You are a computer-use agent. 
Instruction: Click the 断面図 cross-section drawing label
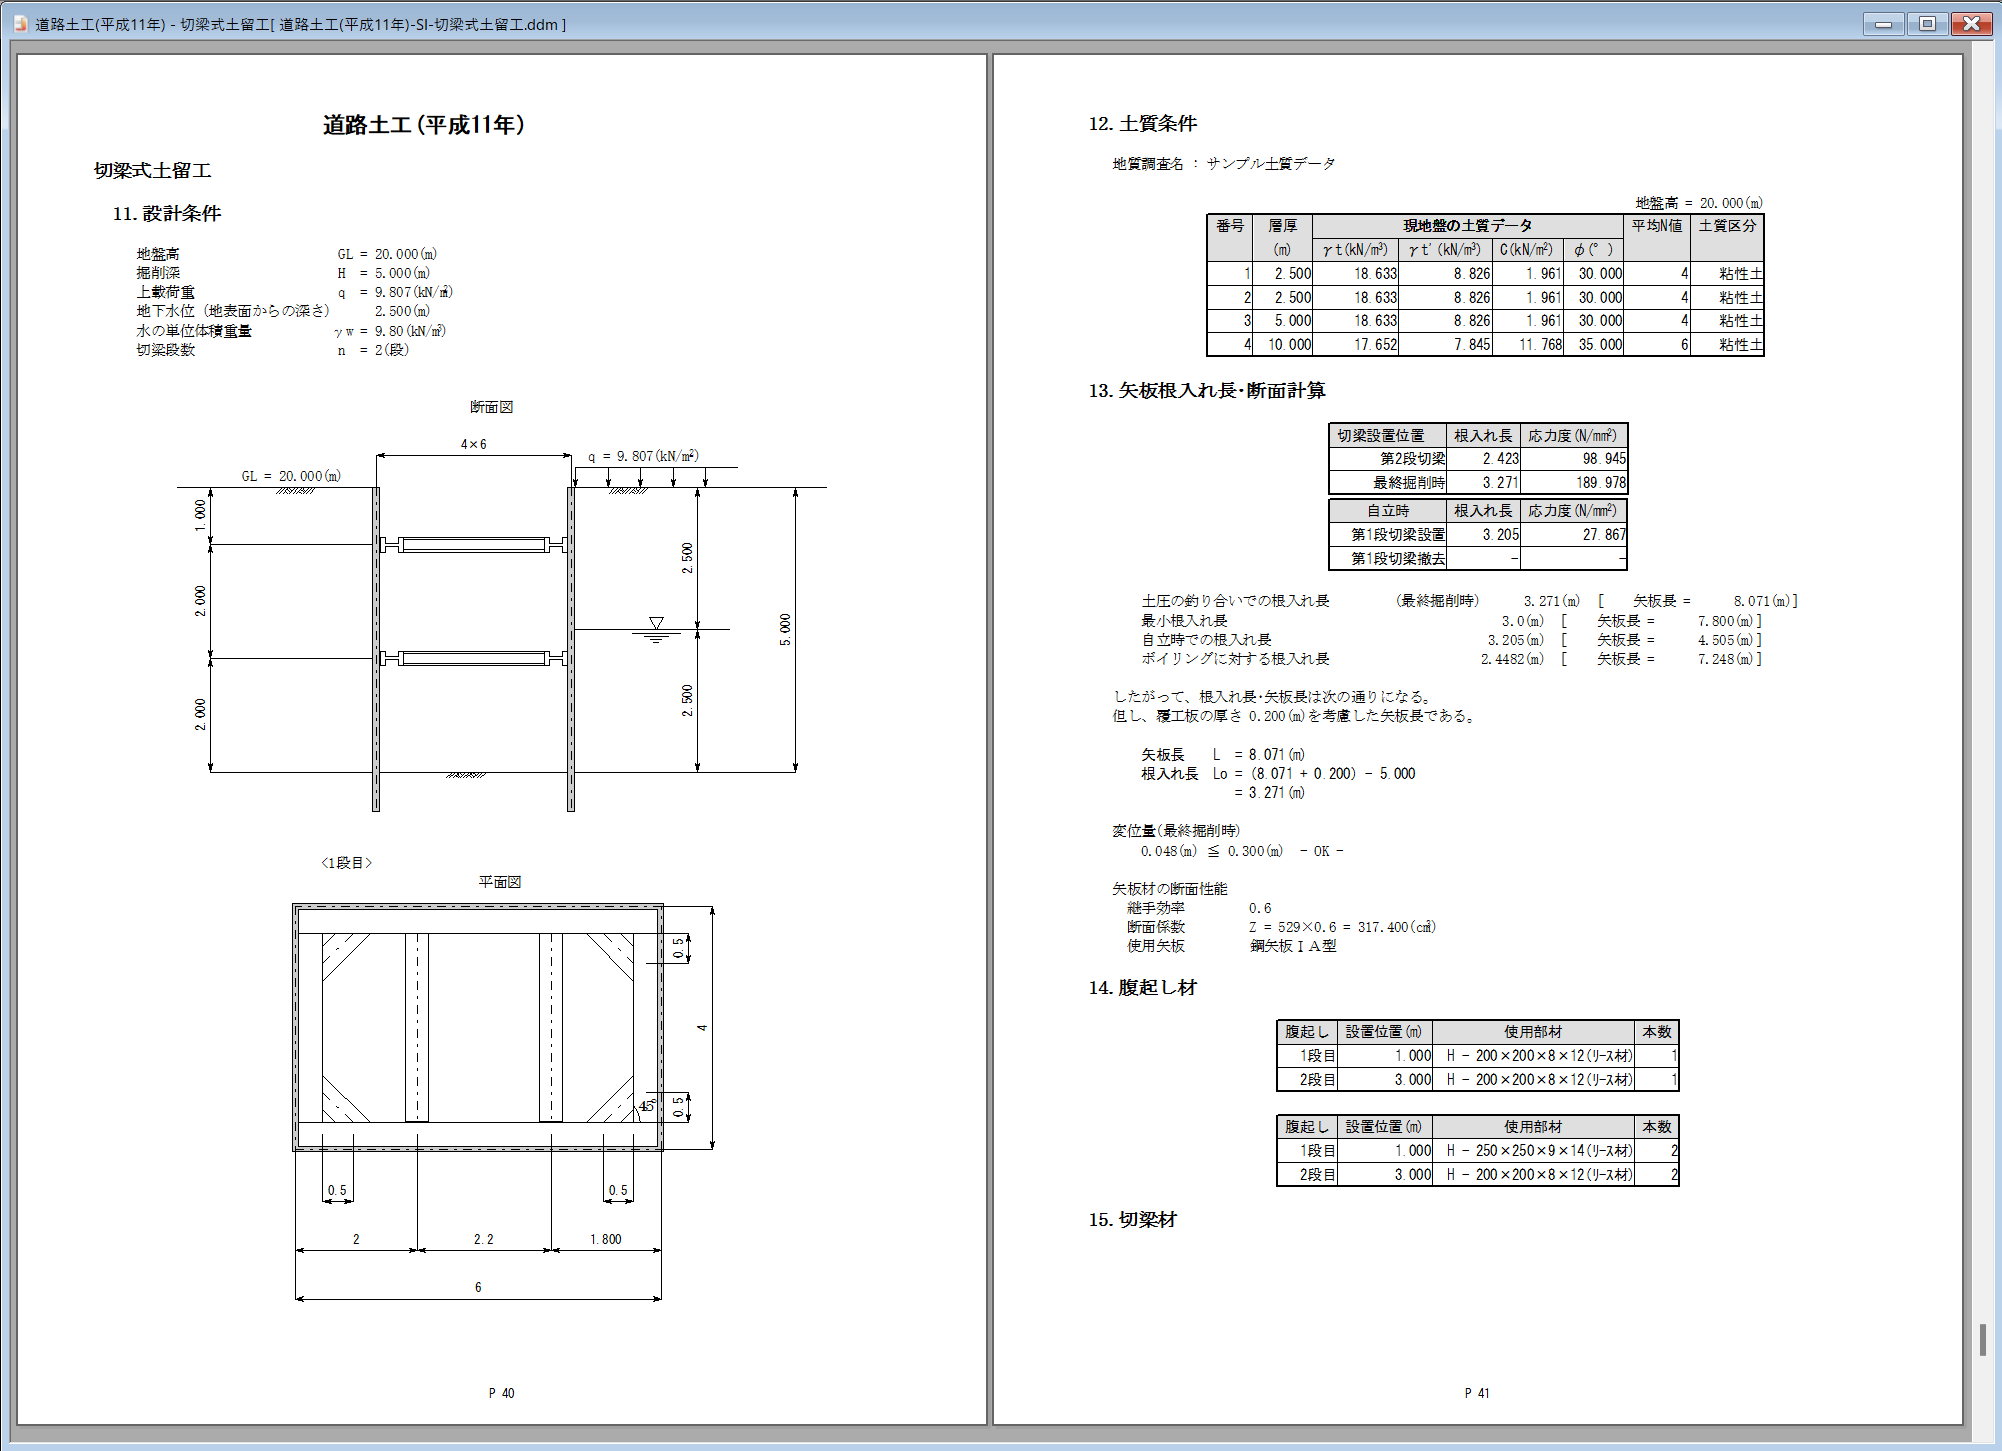[x=491, y=407]
